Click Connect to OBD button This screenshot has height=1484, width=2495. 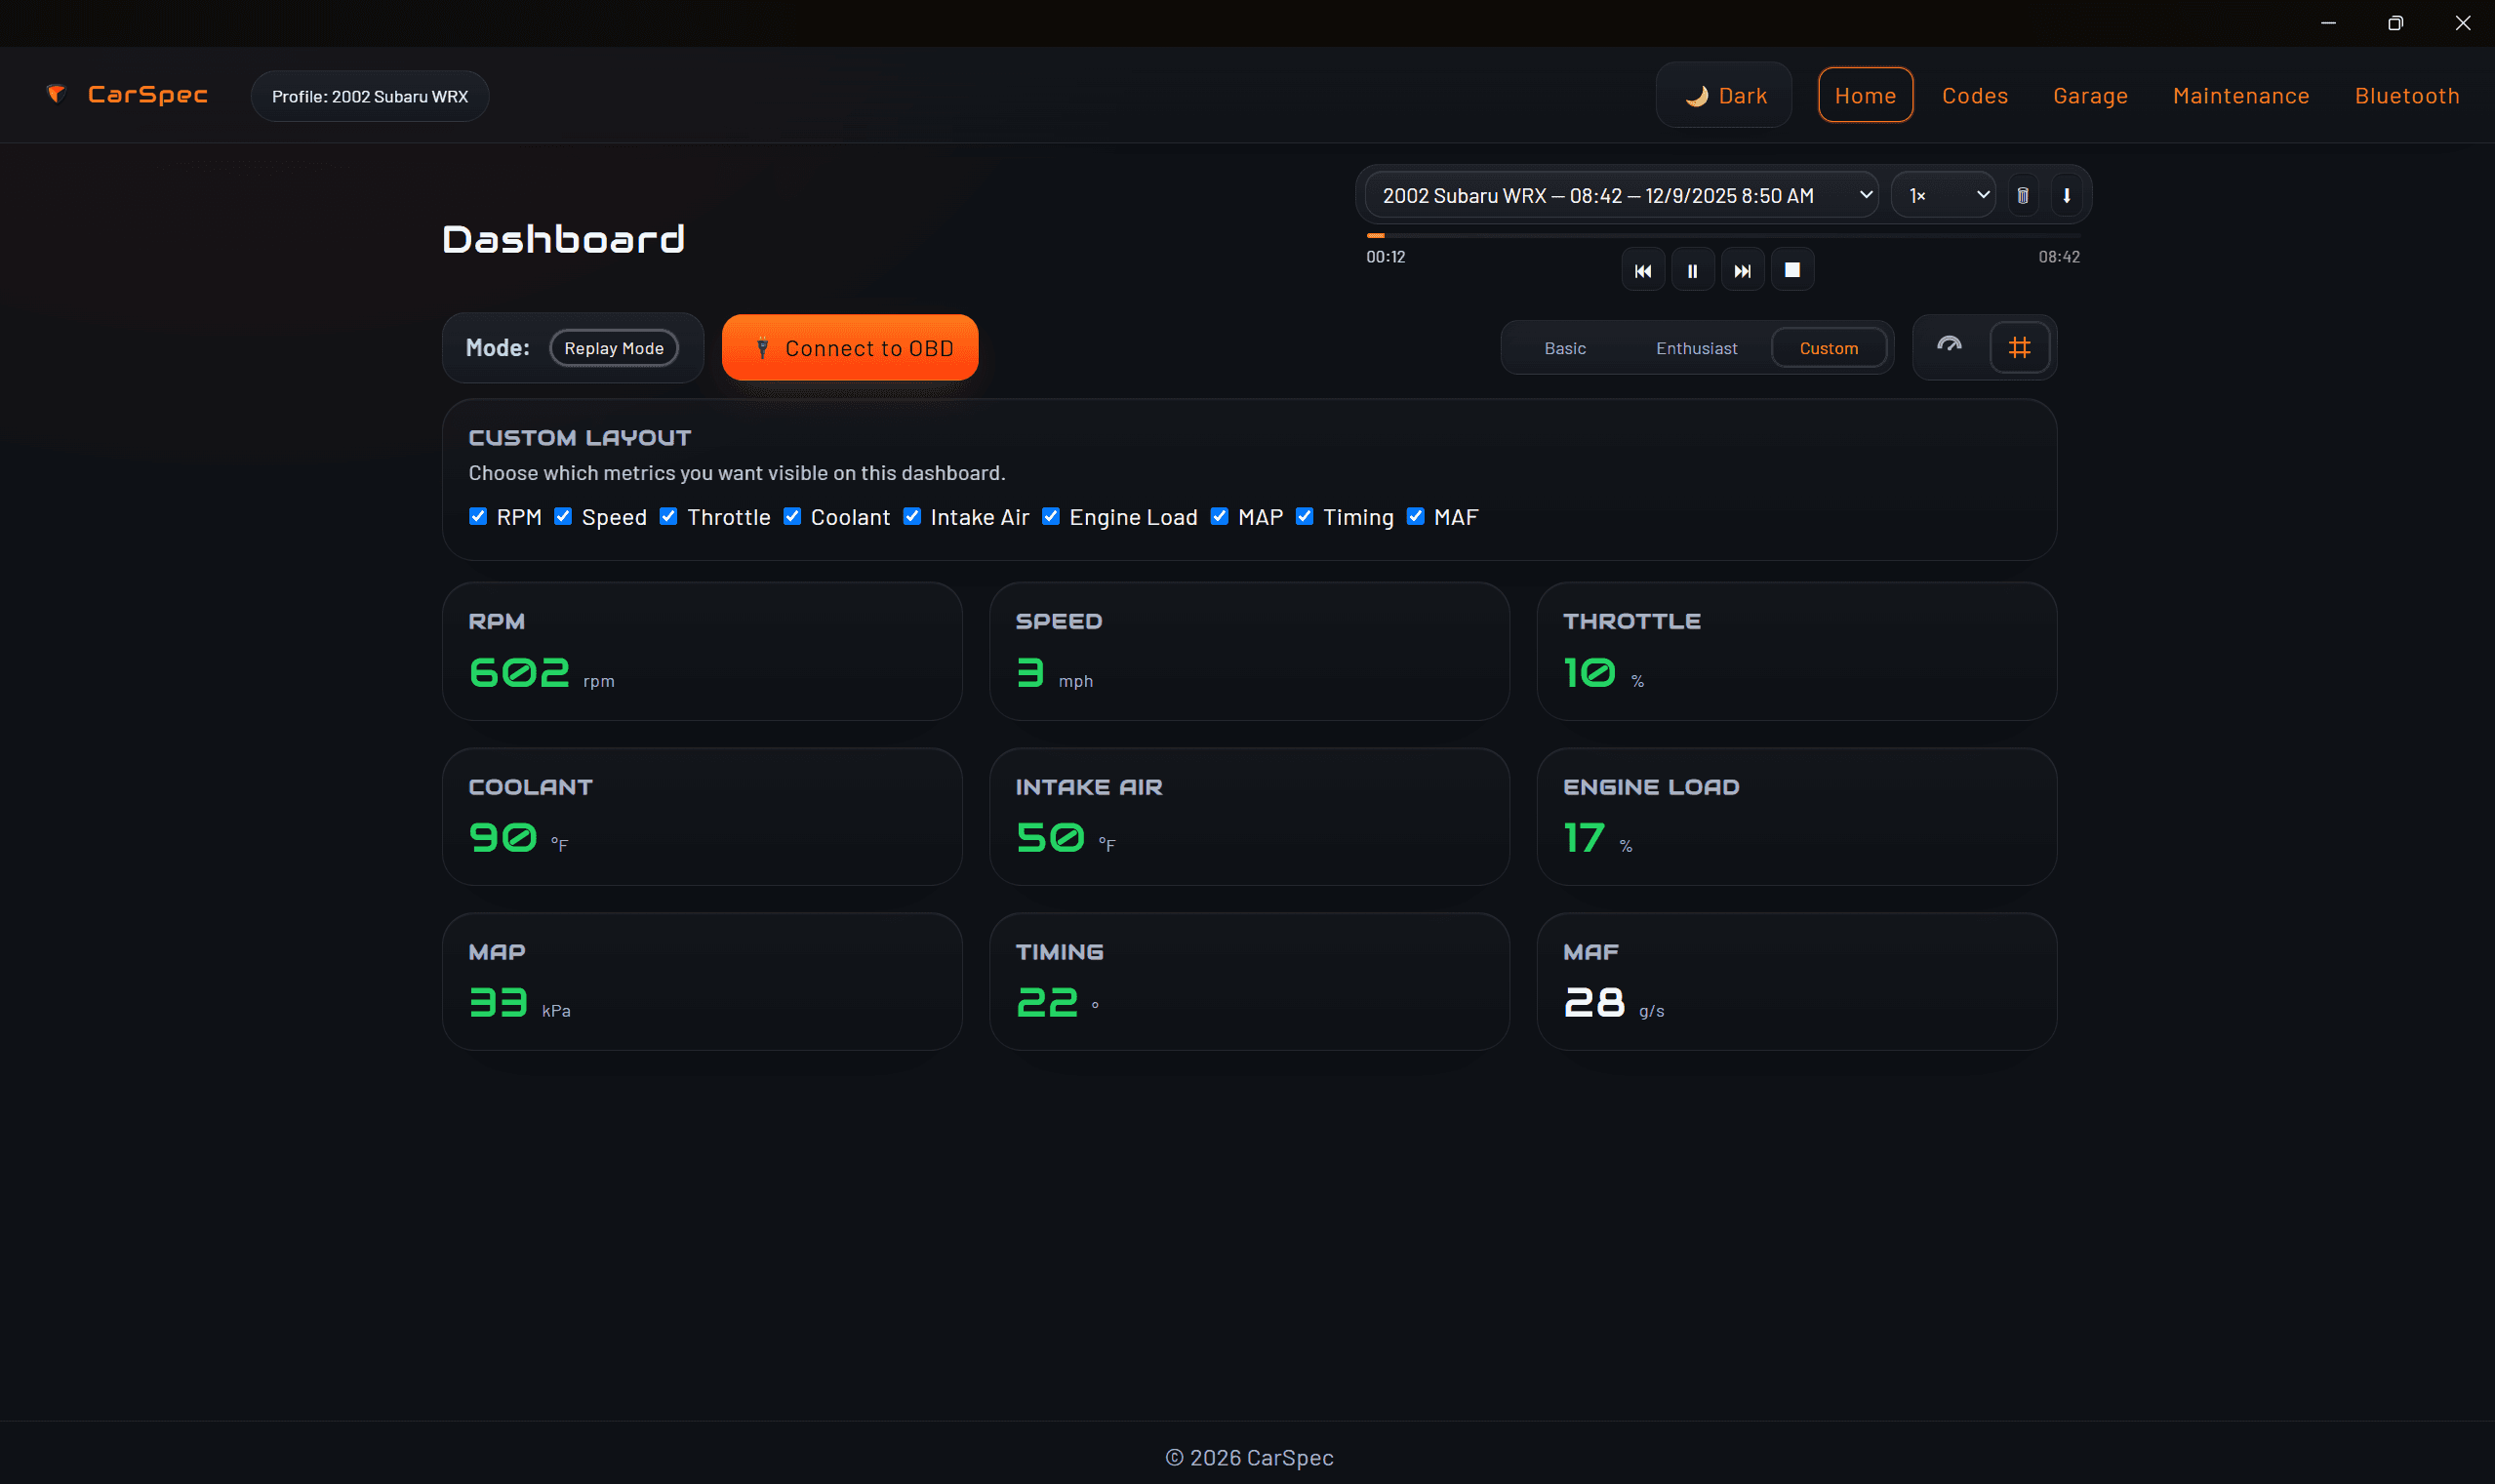(850, 348)
